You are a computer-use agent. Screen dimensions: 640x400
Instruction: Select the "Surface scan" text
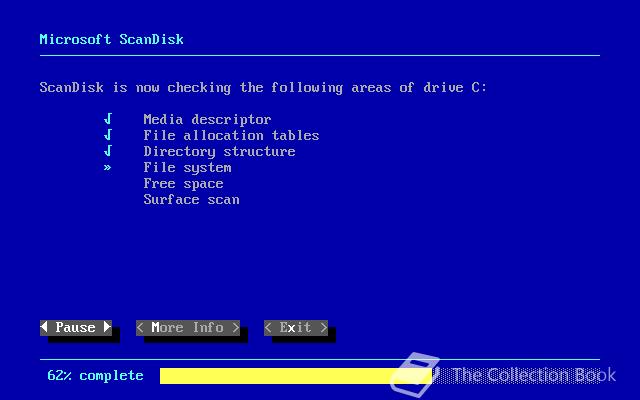191,200
